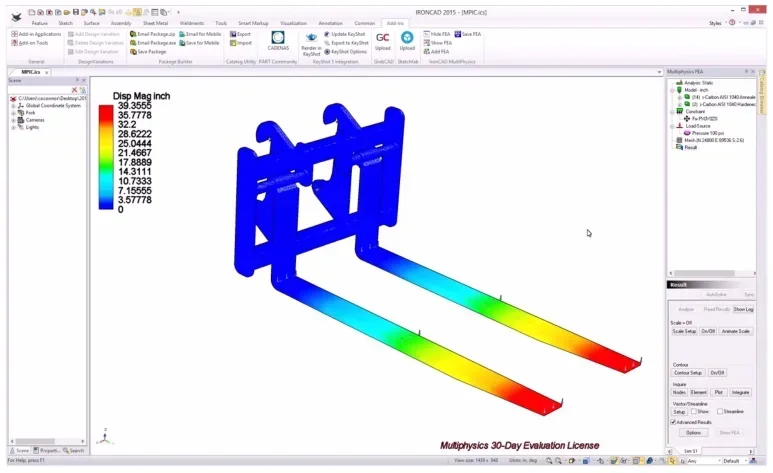Click the GrabCAD Upload icon
The height and width of the screenshot is (473, 773).
(383, 41)
